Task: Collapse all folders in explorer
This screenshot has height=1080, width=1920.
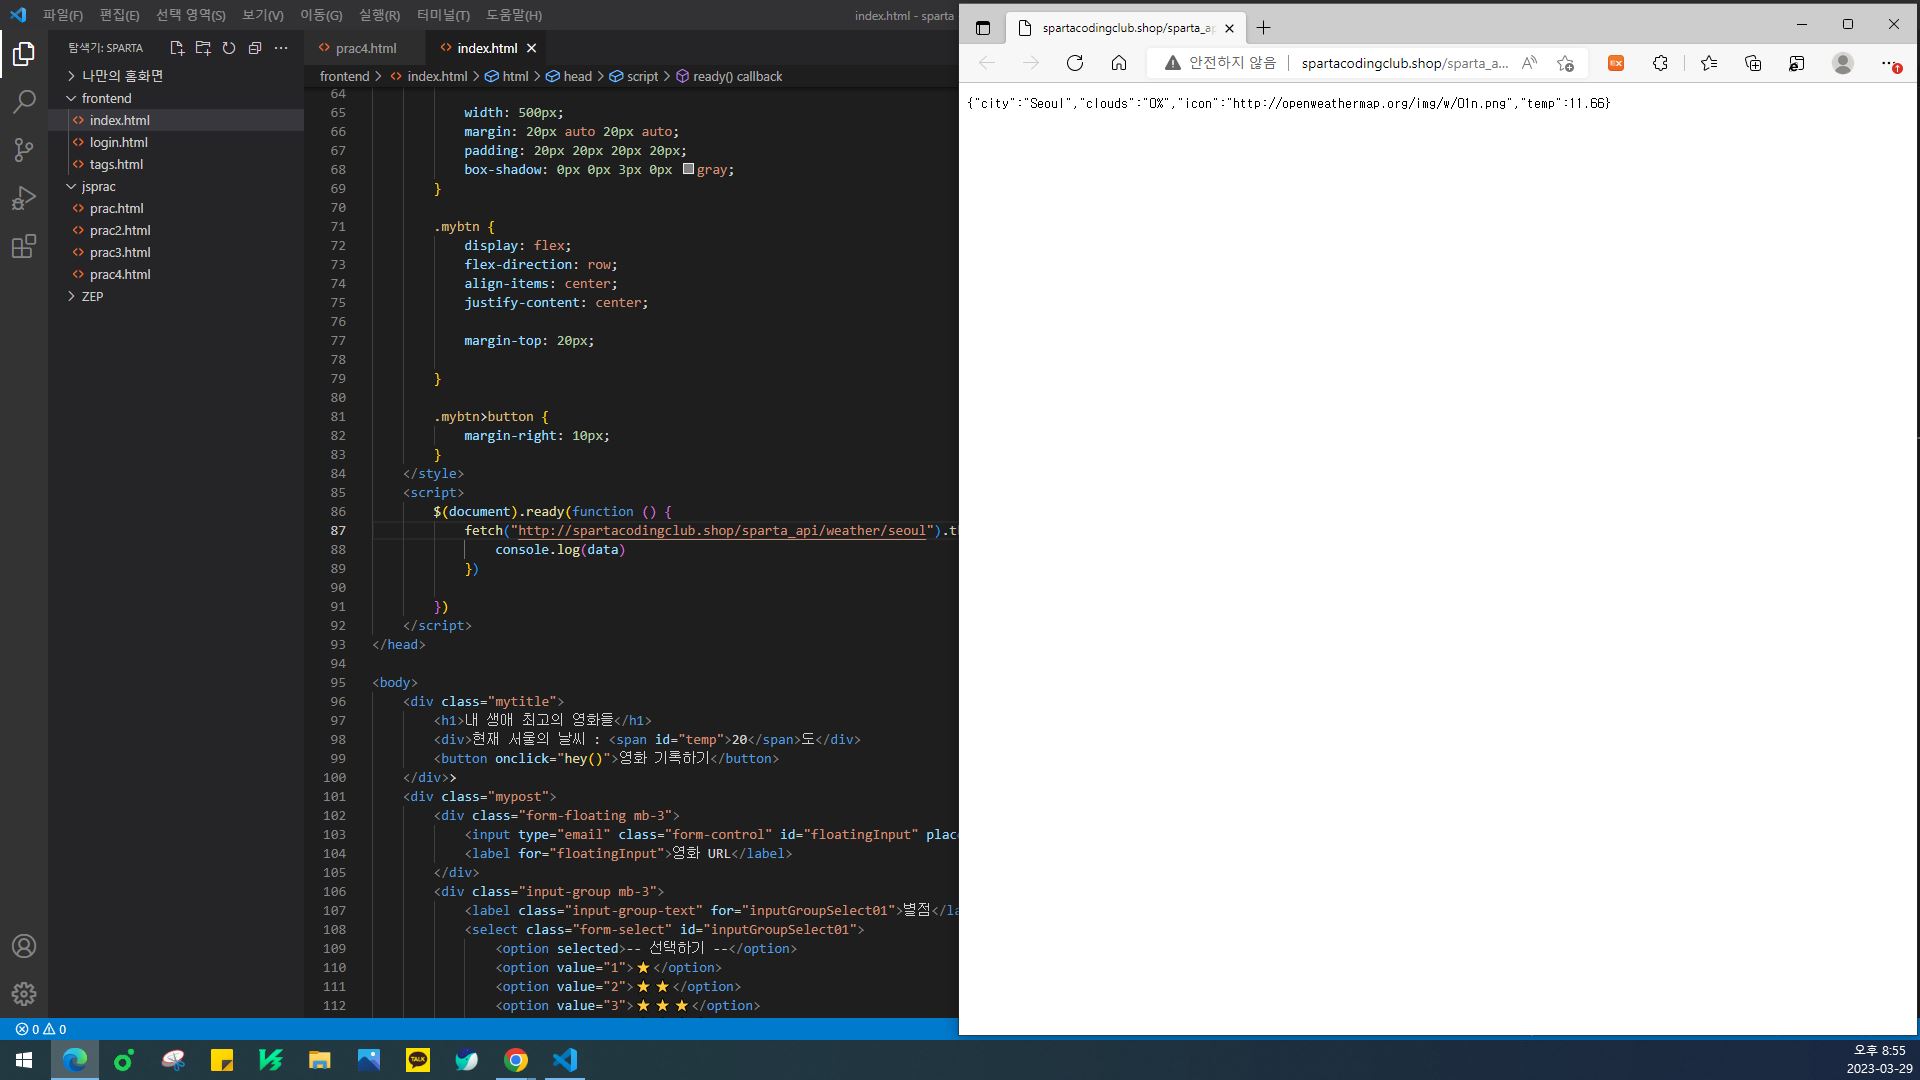Action: pyautogui.click(x=255, y=48)
